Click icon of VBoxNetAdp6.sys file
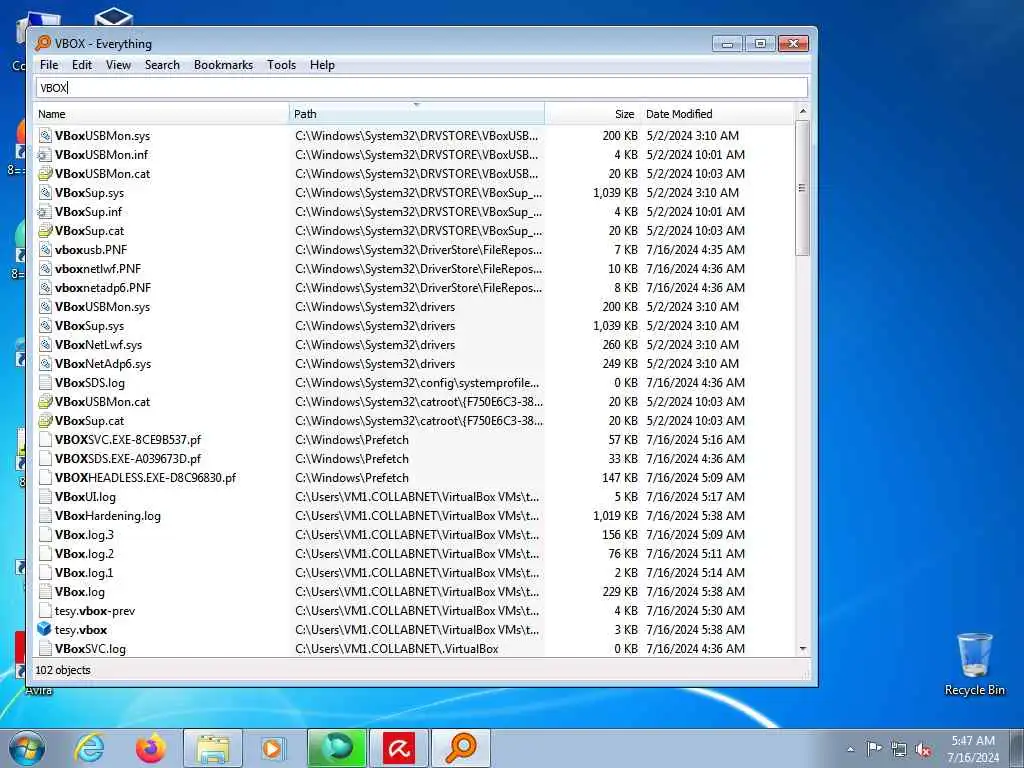 (x=44, y=364)
